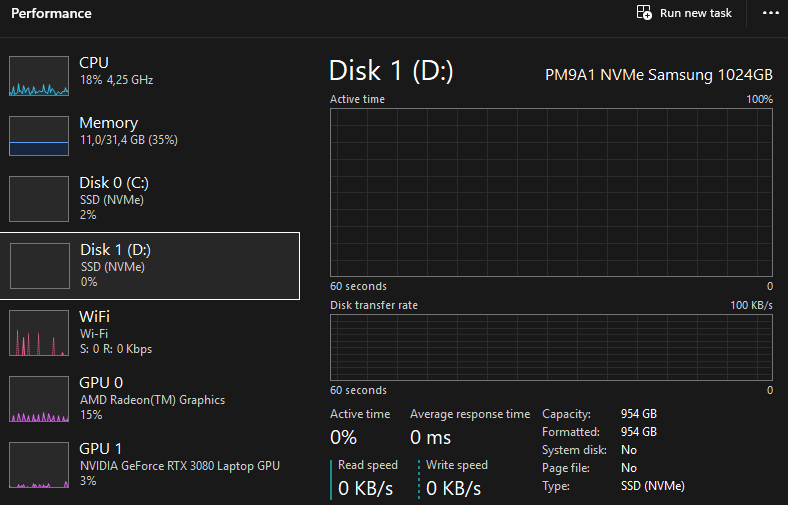Select the CPU performance thumbnail graph
Image resolution: width=788 pixels, height=505 pixels.
coord(38,76)
